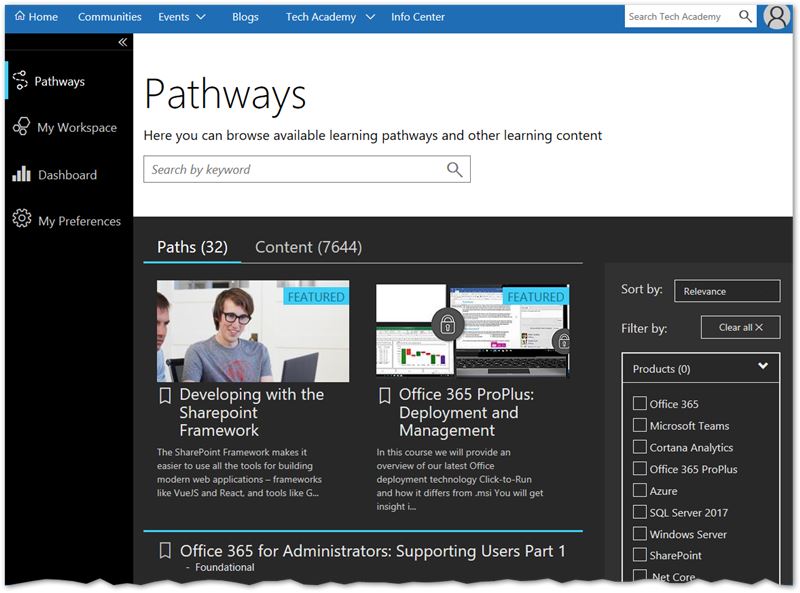This screenshot has height=593, width=800.
Task: Open Blogs in the top navigation
Action: click(245, 17)
